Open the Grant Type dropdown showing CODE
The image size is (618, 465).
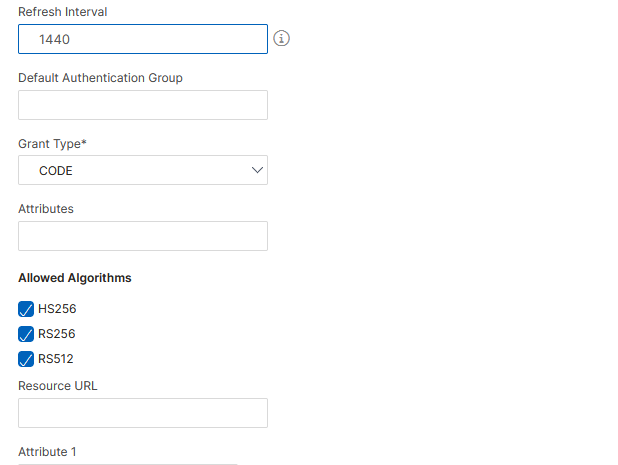tap(142, 171)
